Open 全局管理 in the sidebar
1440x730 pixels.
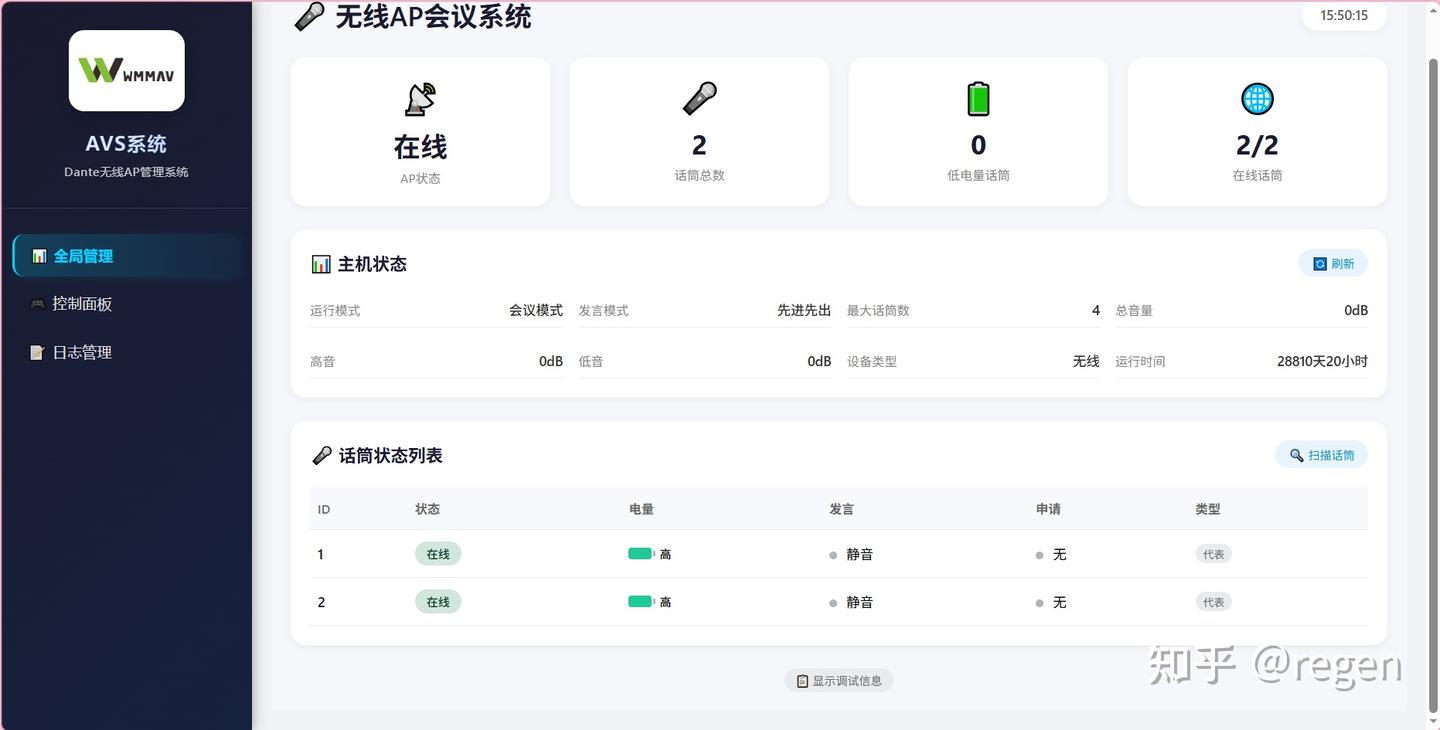[x=127, y=256]
